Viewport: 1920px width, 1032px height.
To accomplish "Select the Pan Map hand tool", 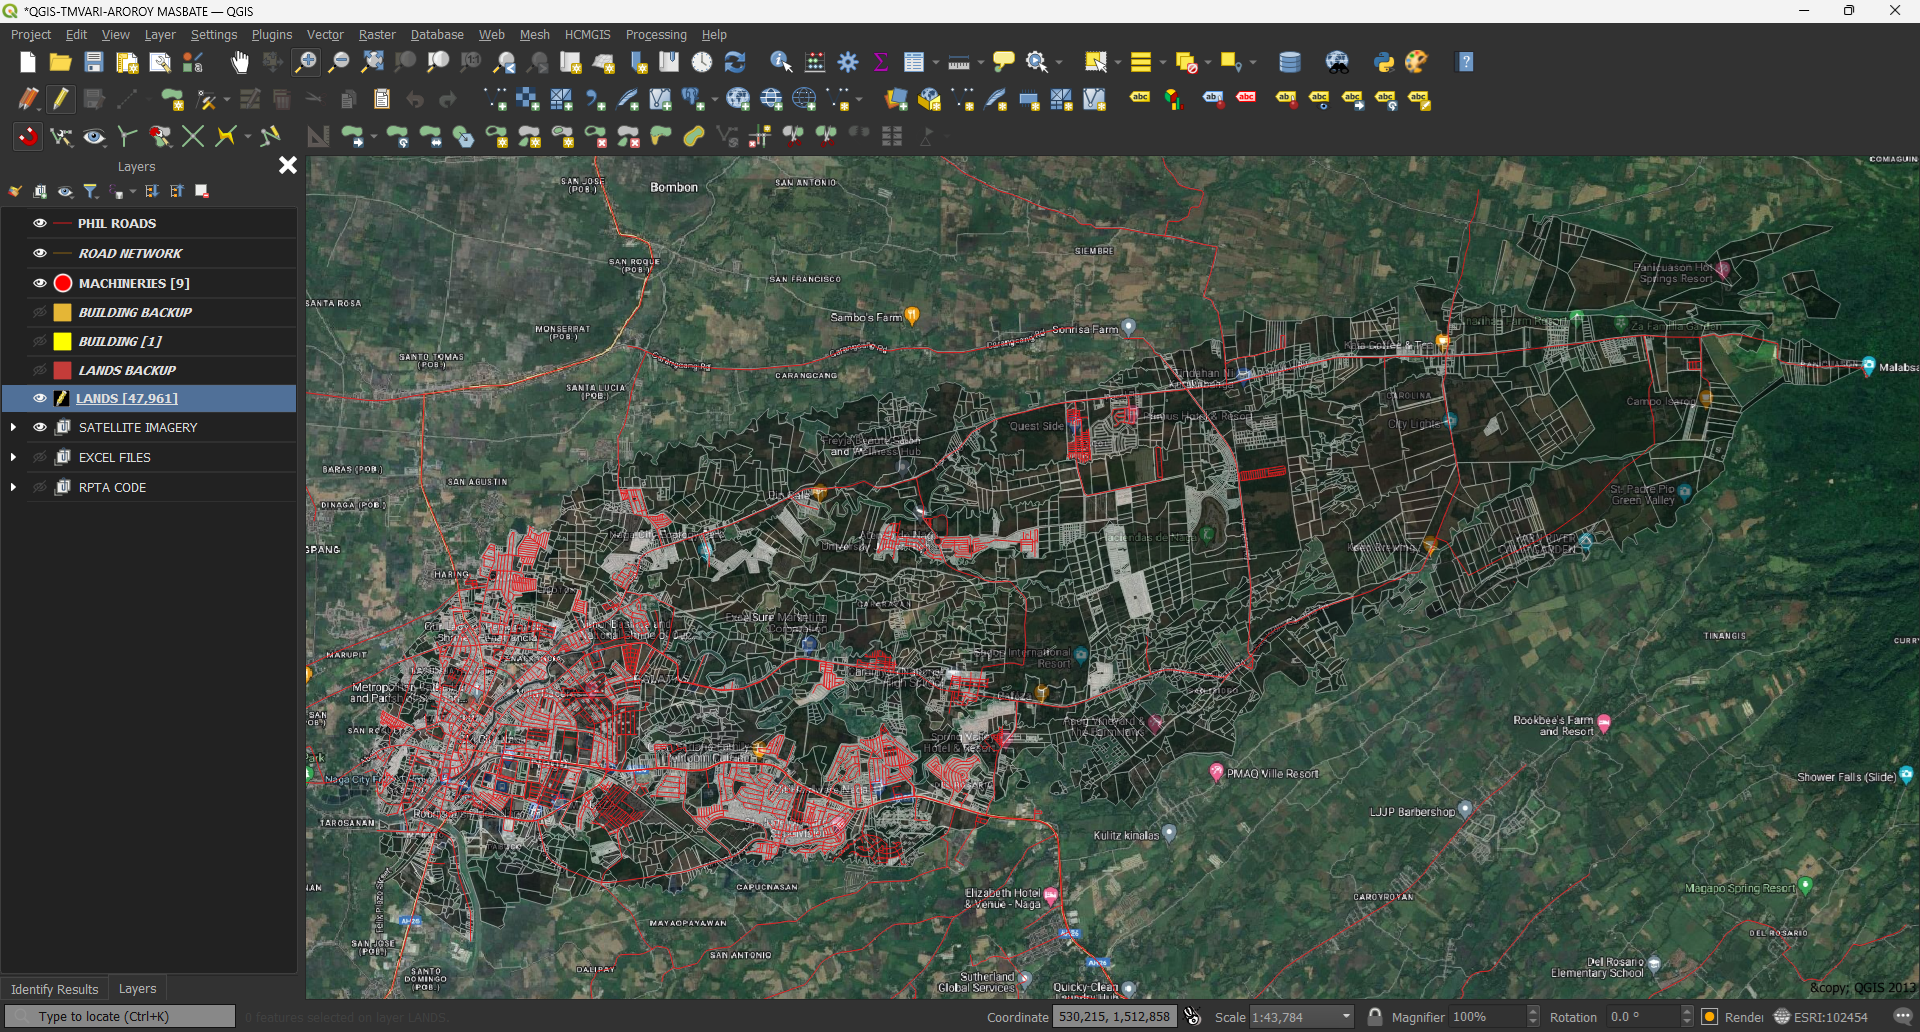I will coord(239,63).
